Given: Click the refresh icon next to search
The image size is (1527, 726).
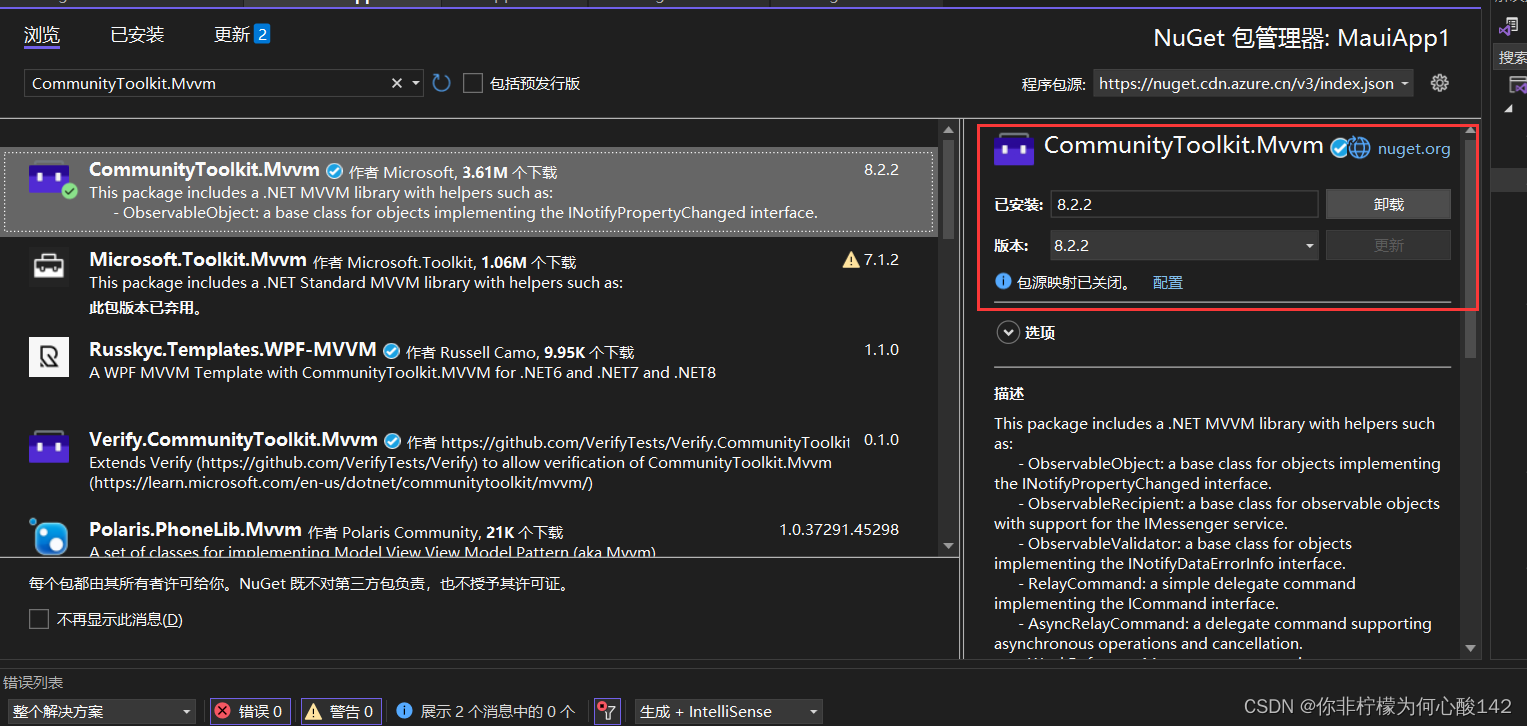Looking at the screenshot, I should coord(442,83).
